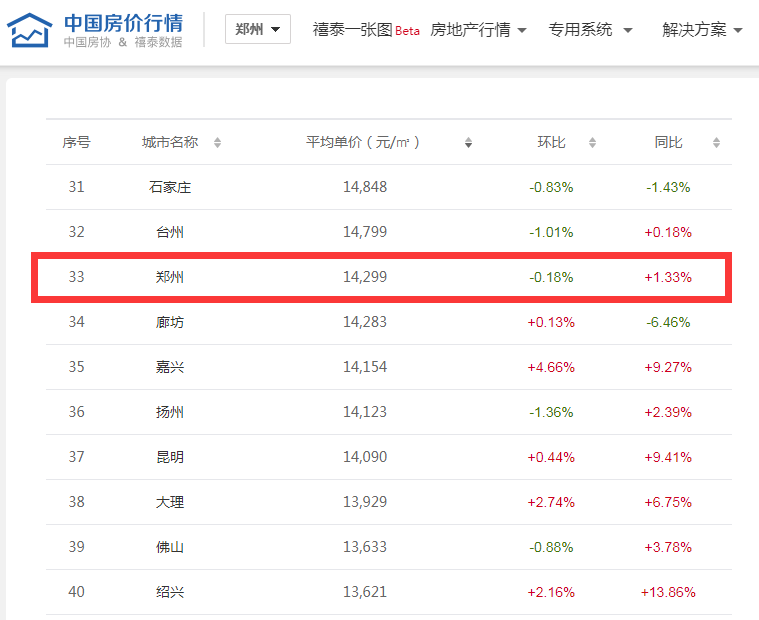Click price 14,799 for 台州

(365, 232)
